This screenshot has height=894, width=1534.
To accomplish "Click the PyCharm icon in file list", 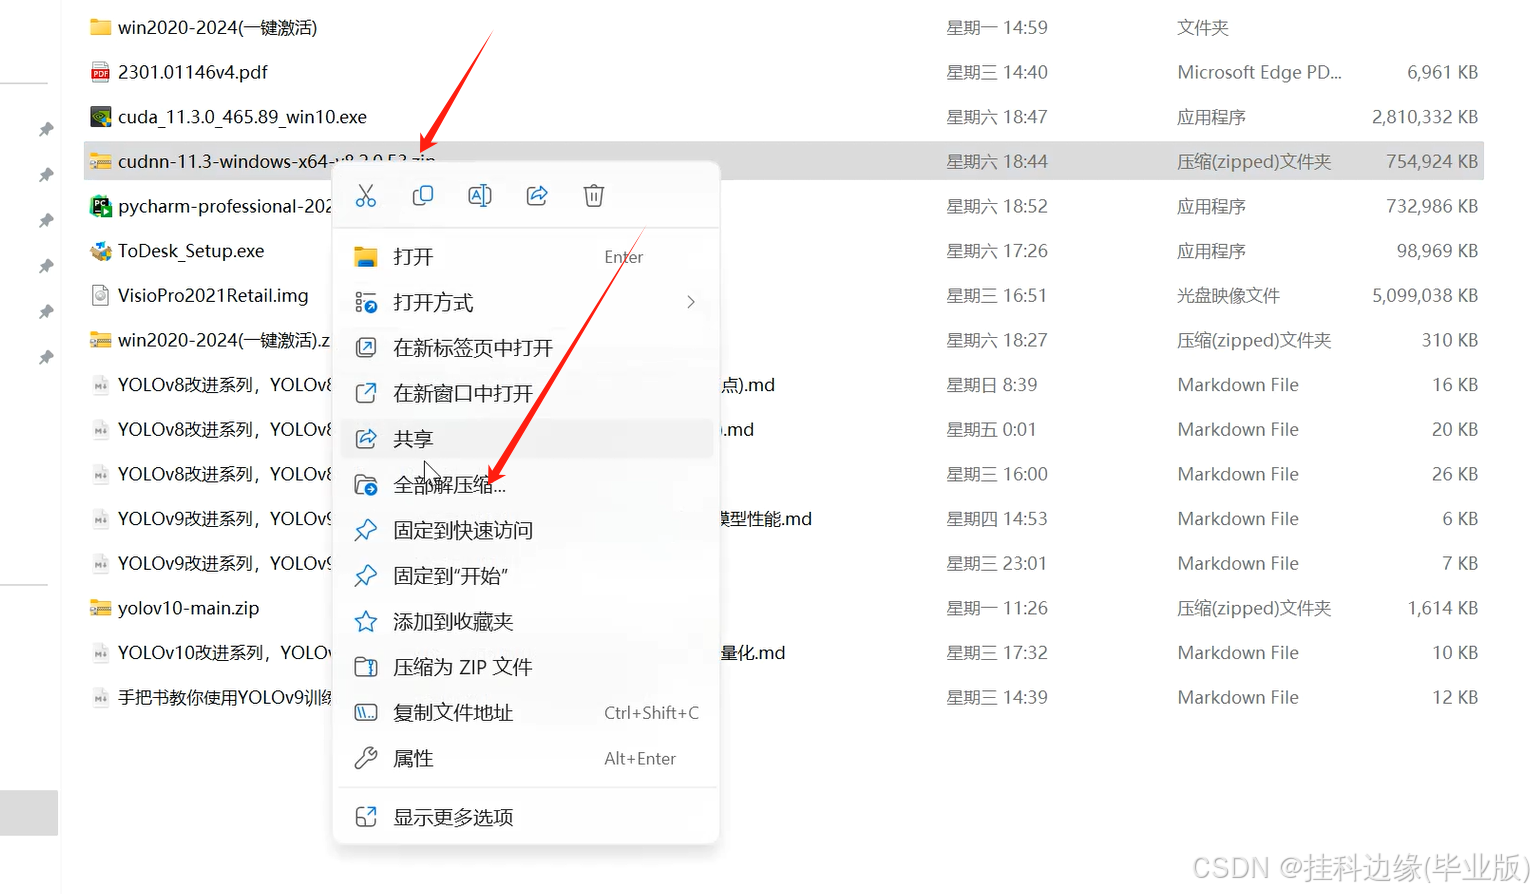I will (x=100, y=206).
